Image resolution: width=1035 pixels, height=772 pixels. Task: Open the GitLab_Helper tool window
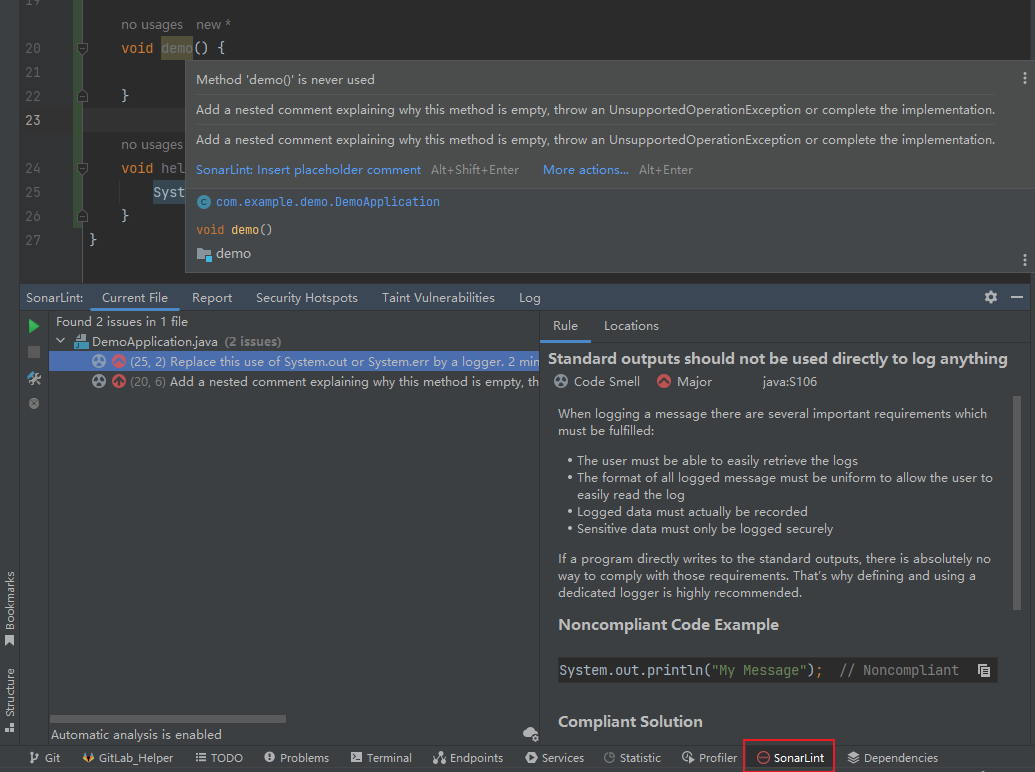click(x=128, y=757)
